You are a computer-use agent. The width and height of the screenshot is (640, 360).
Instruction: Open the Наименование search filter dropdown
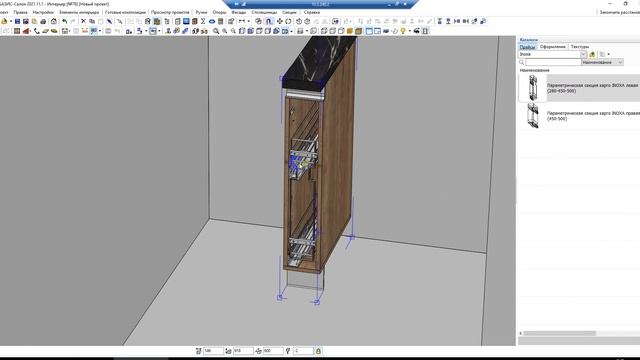click(620, 62)
